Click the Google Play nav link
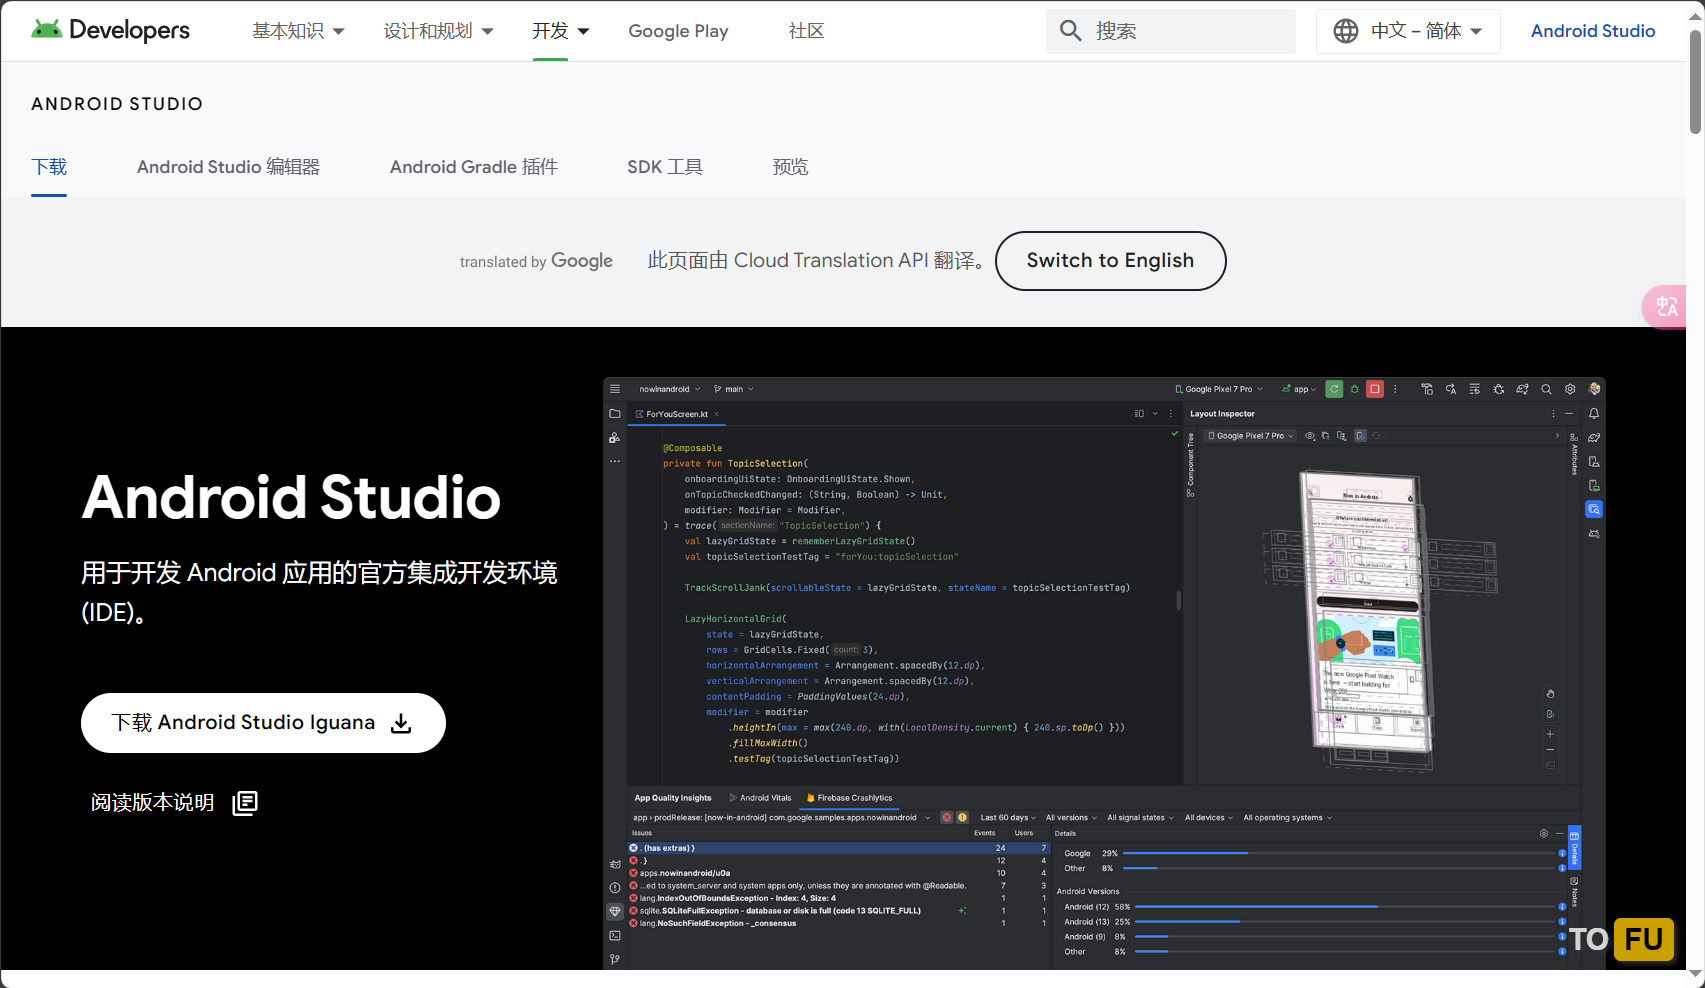 678,31
